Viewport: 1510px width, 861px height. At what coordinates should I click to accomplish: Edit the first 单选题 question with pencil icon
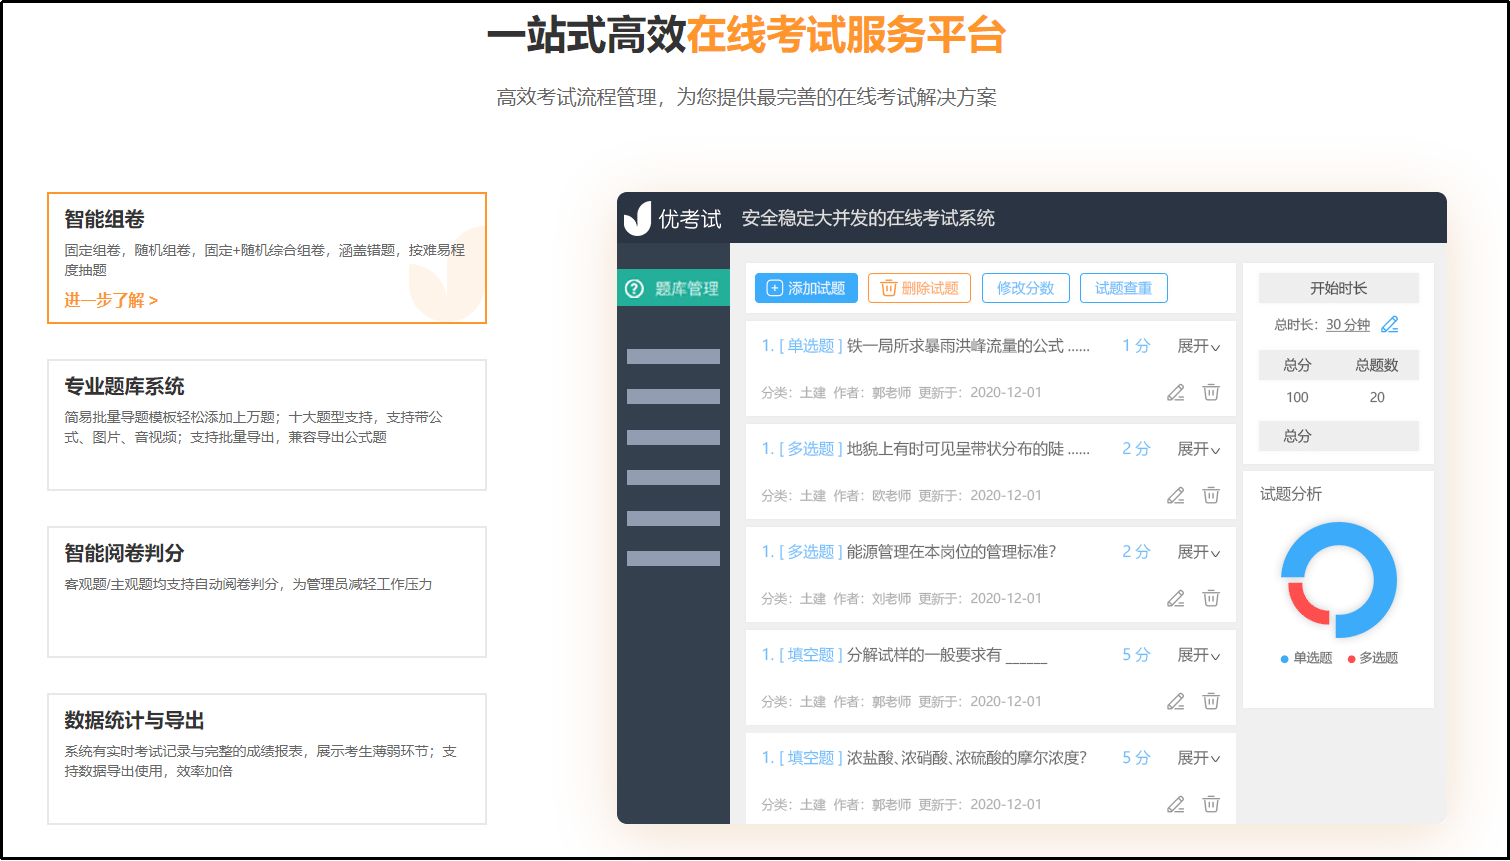(1175, 392)
